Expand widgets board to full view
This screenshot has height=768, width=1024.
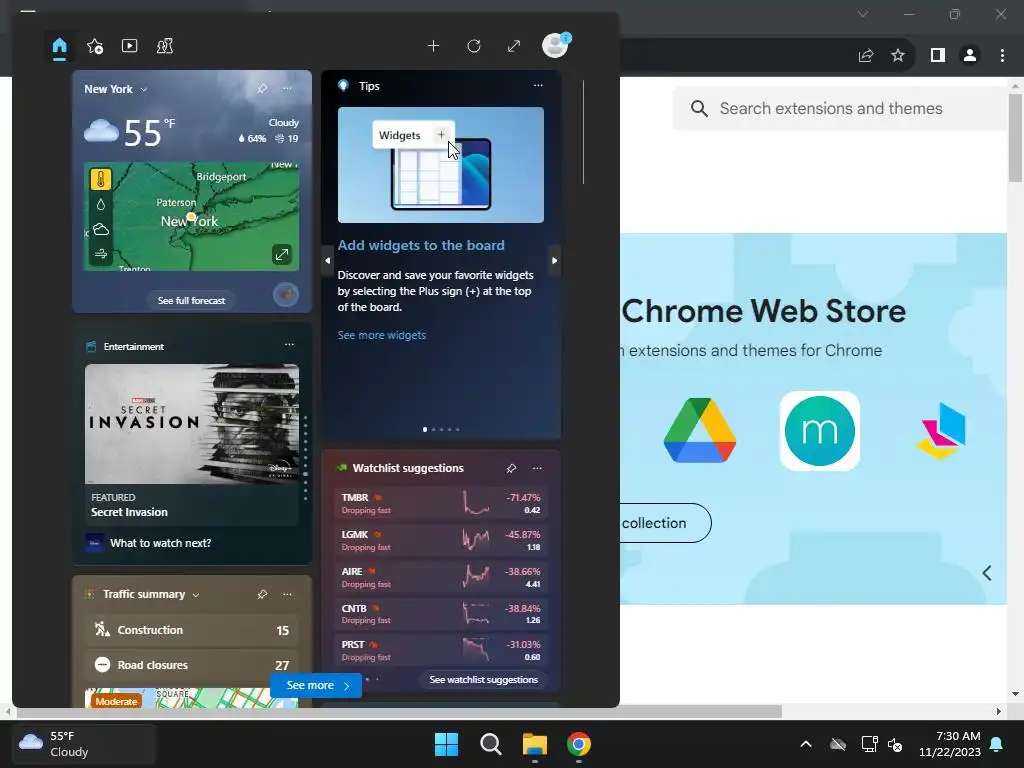514,46
